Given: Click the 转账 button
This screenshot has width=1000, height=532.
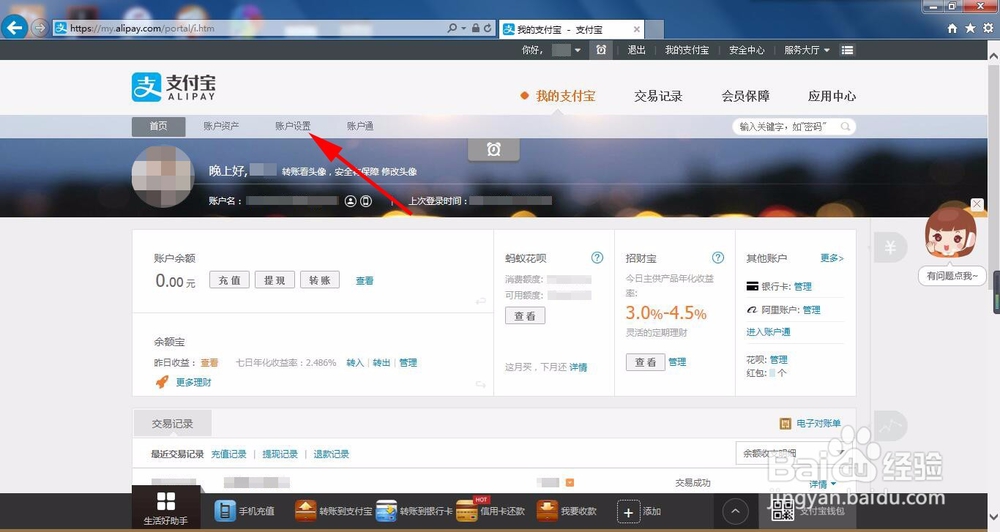Looking at the screenshot, I should click(x=320, y=280).
